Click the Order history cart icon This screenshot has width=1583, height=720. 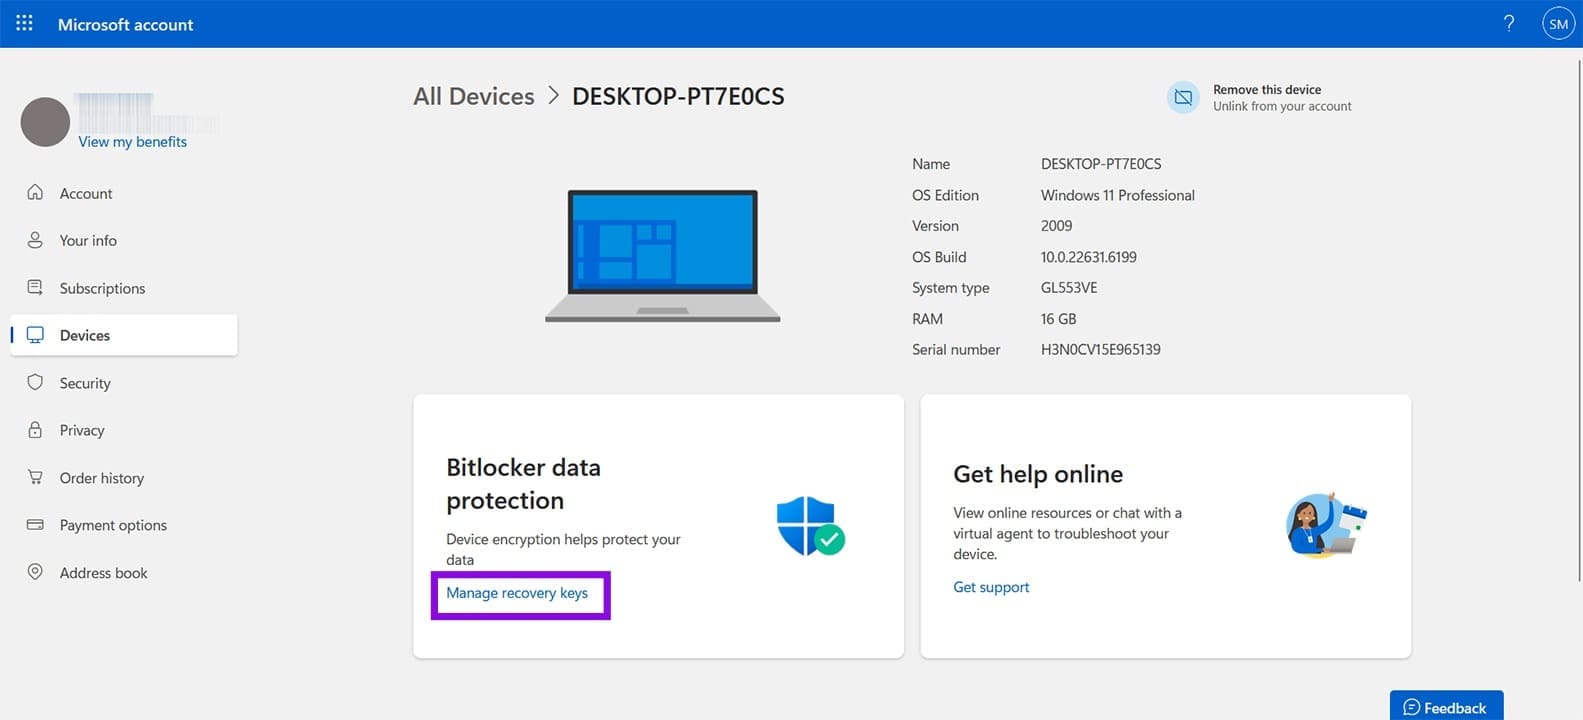click(x=35, y=477)
